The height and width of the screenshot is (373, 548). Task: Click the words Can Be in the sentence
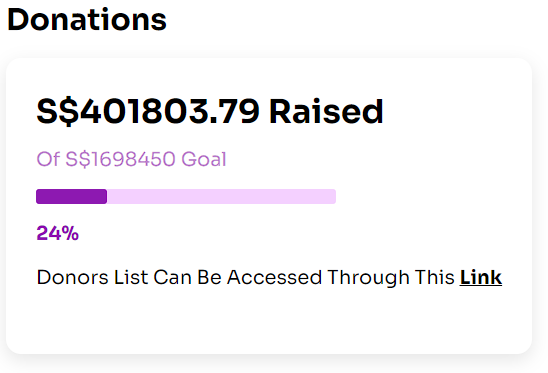coord(188,278)
